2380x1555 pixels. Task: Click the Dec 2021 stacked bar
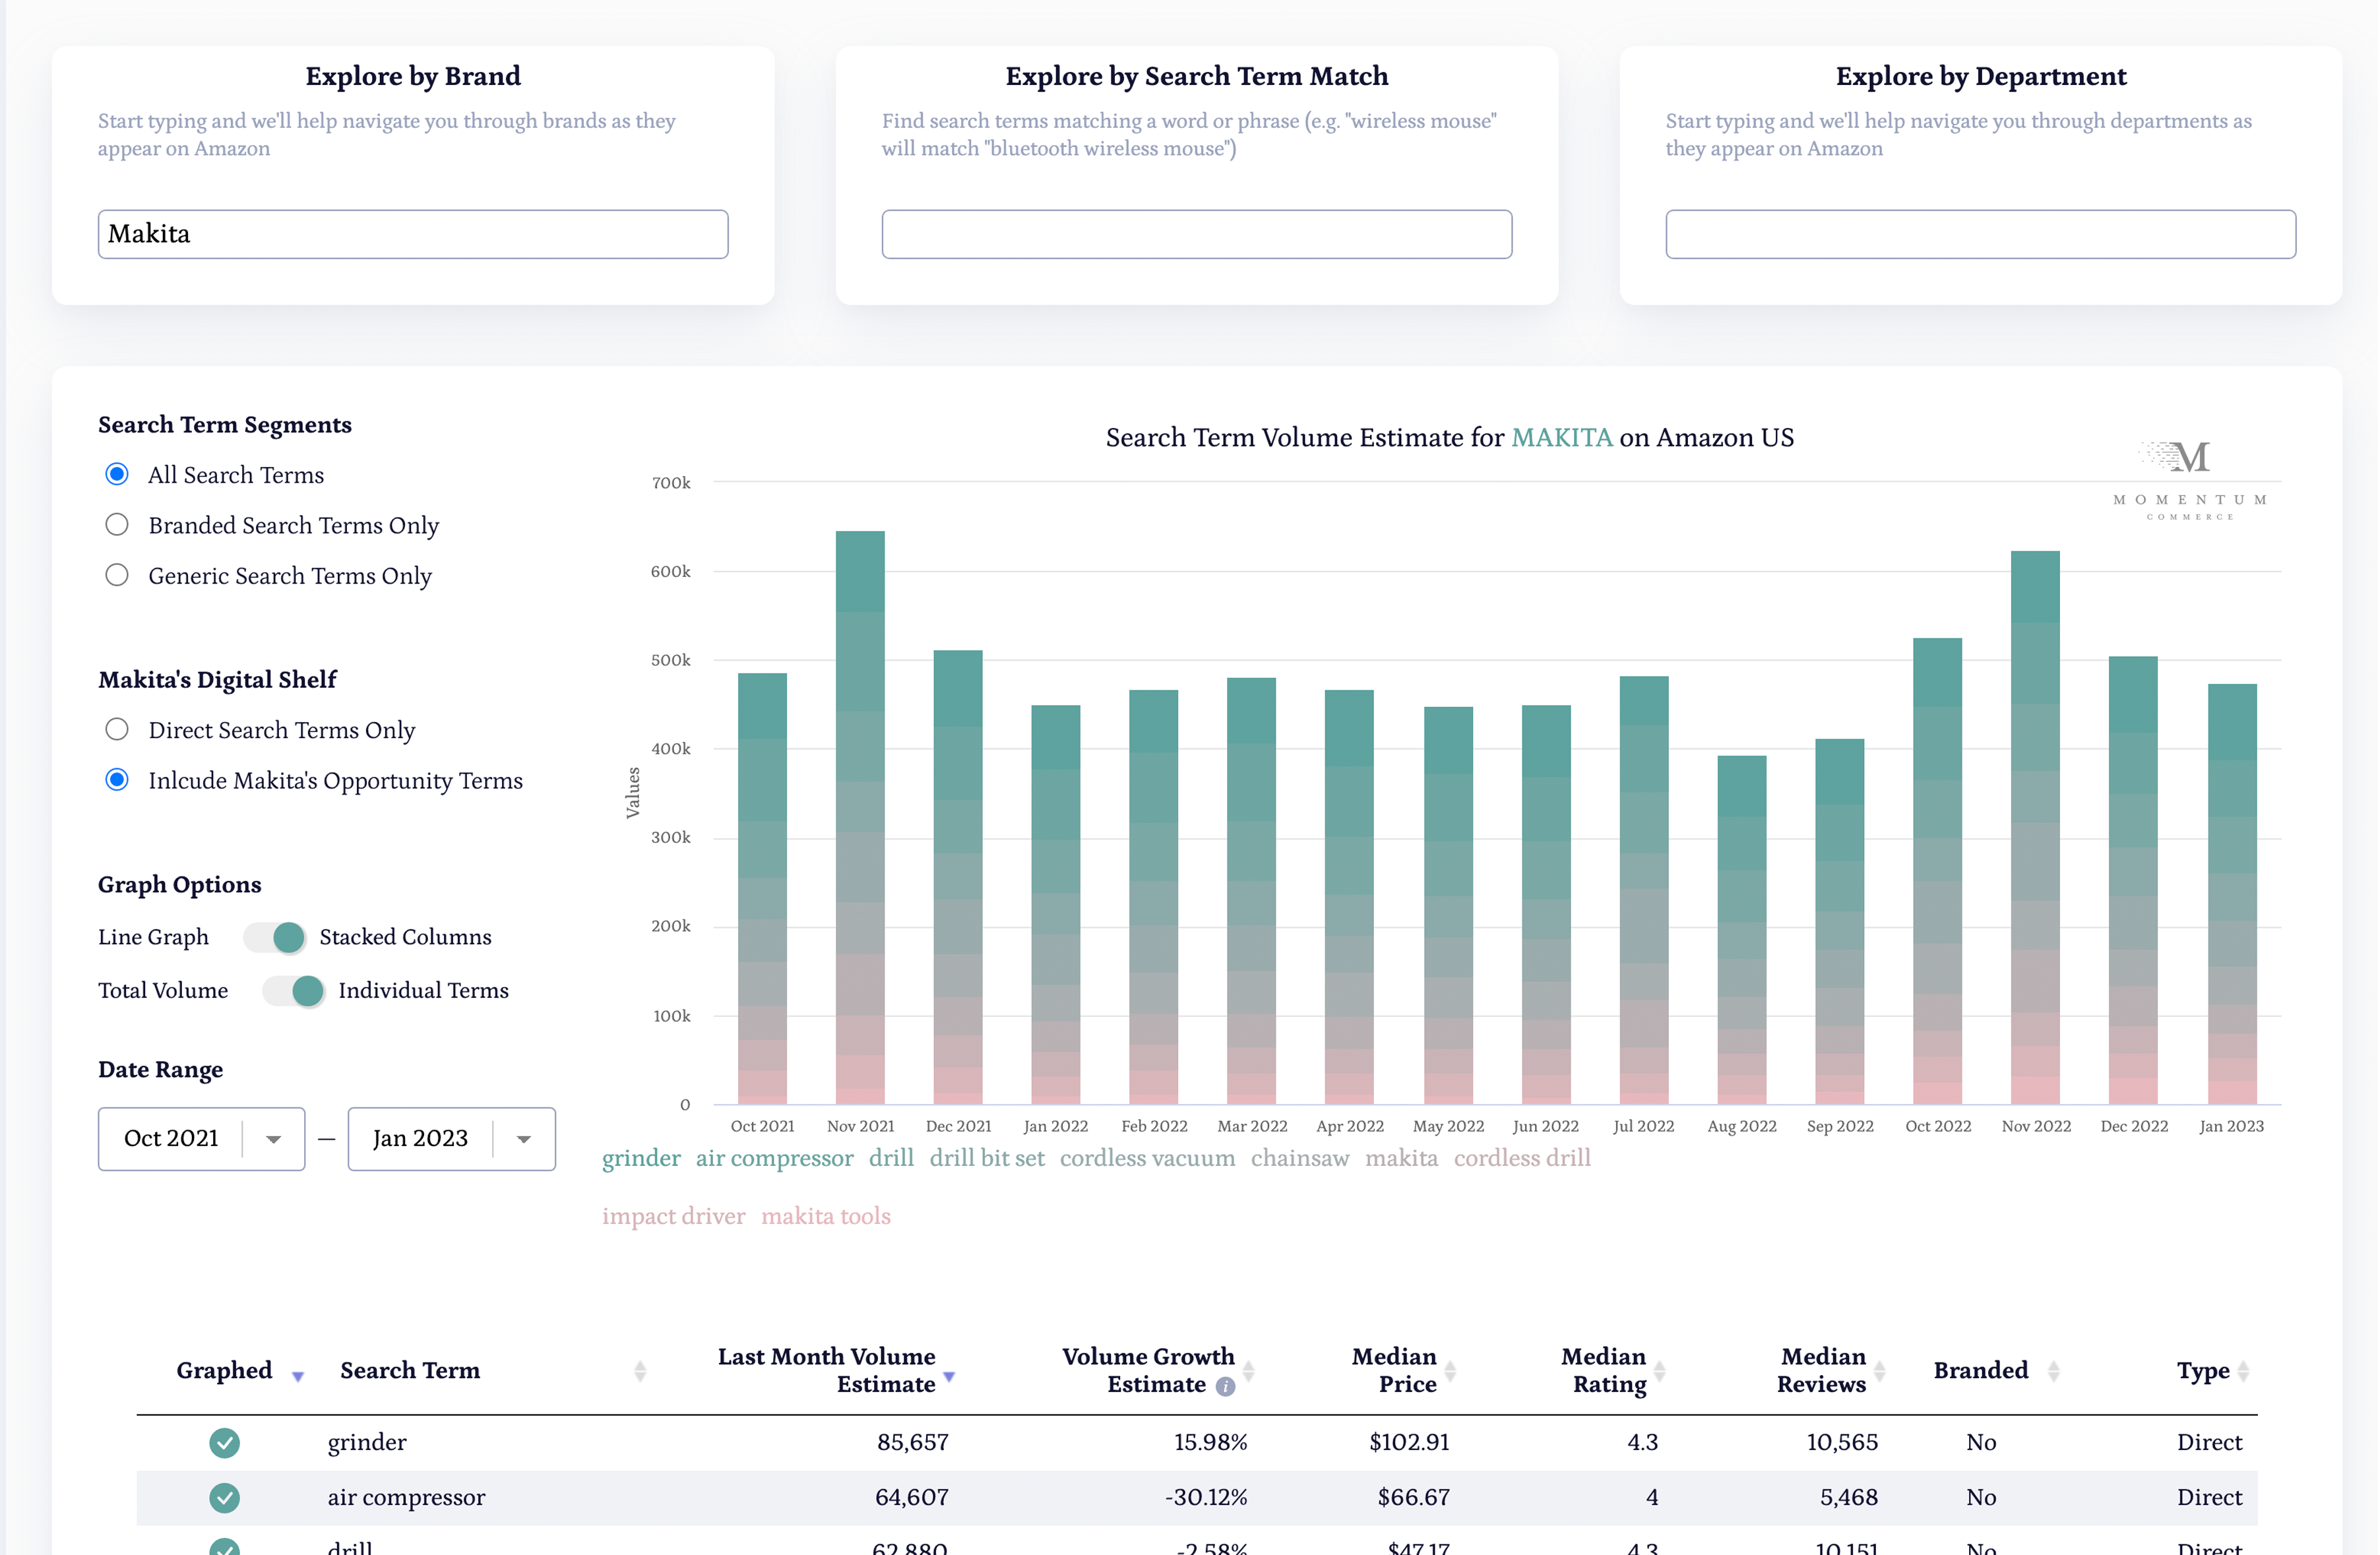[958, 877]
